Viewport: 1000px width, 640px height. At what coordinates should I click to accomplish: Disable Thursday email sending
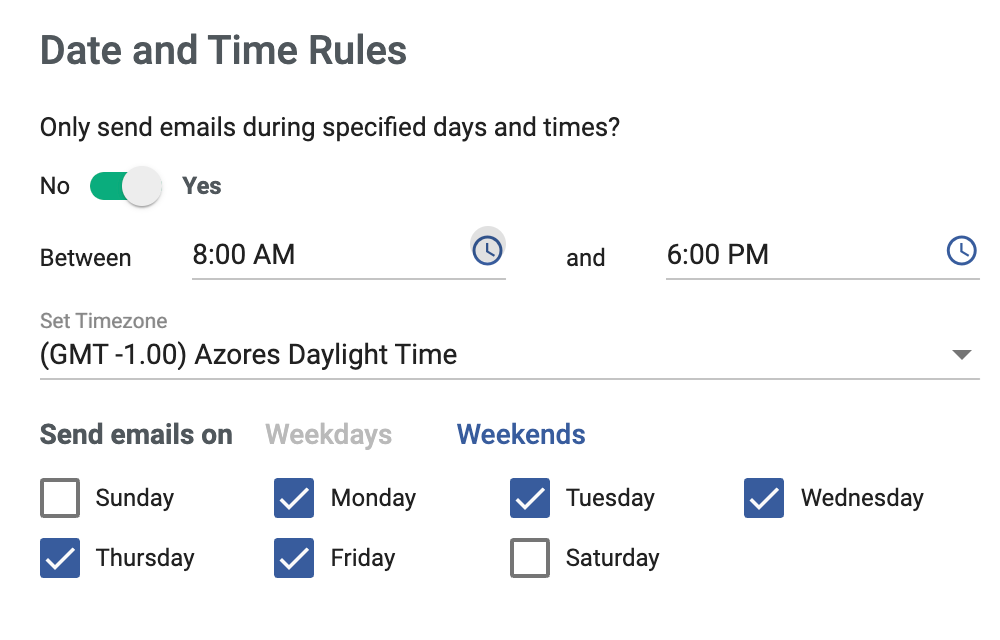point(60,558)
